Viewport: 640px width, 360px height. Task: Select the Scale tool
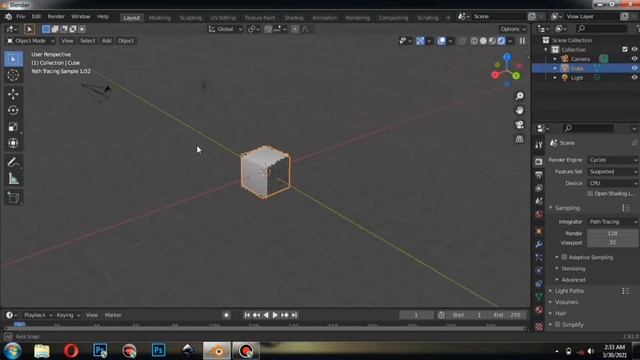pyautogui.click(x=13, y=127)
